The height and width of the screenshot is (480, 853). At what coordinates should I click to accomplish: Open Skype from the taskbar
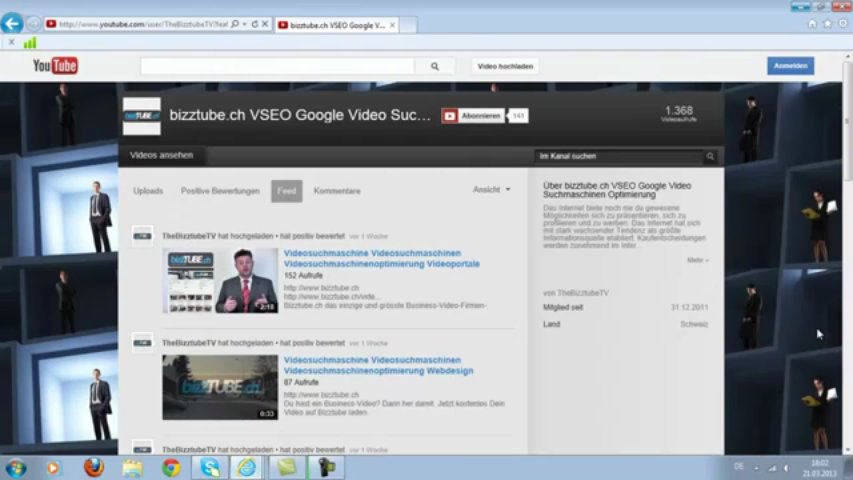tap(210, 467)
